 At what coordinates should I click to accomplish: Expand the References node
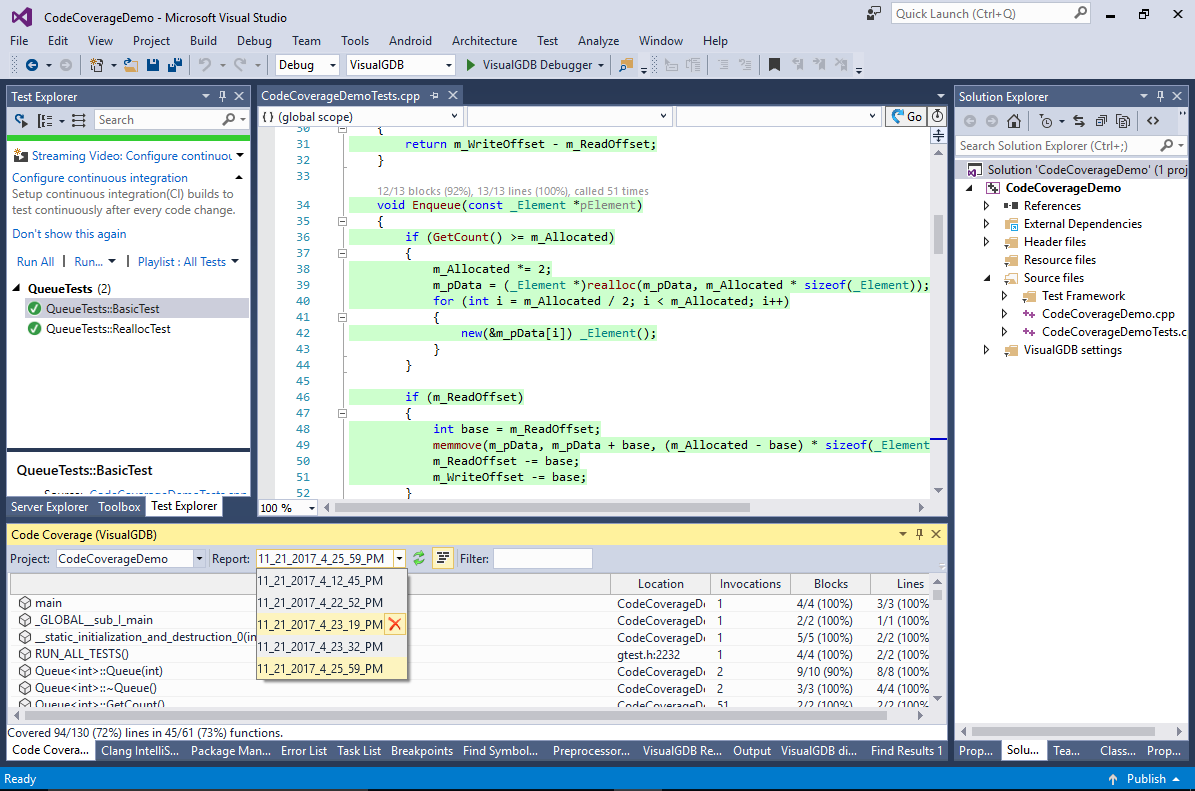tap(986, 206)
